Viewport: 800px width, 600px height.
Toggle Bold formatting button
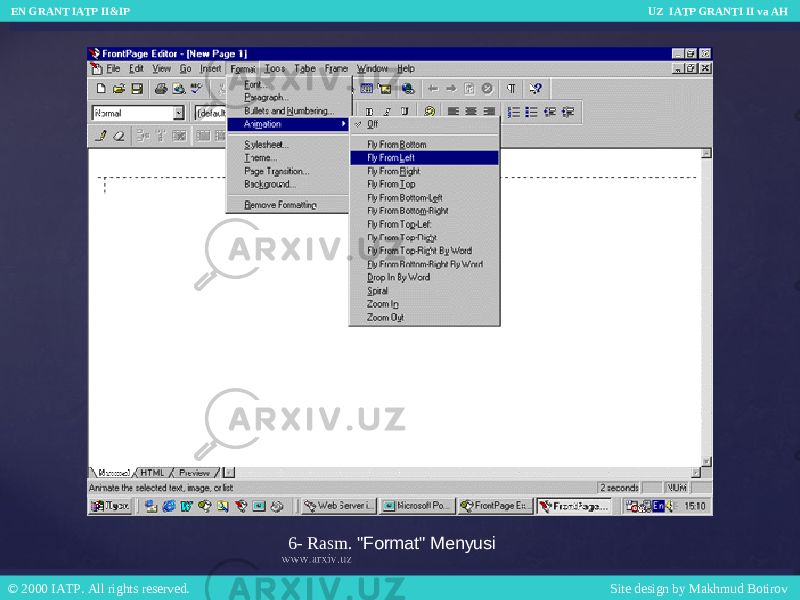[369, 112]
